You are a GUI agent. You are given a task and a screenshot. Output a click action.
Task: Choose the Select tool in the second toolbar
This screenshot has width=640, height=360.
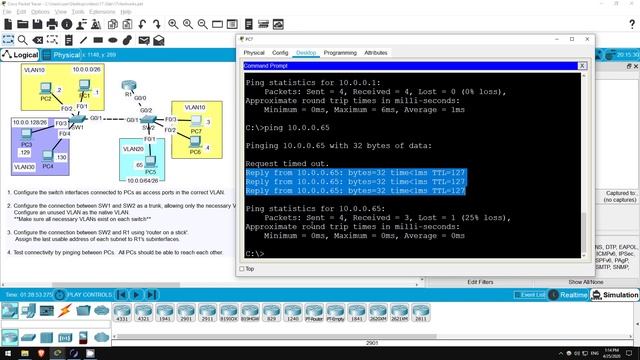[x=8, y=40]
